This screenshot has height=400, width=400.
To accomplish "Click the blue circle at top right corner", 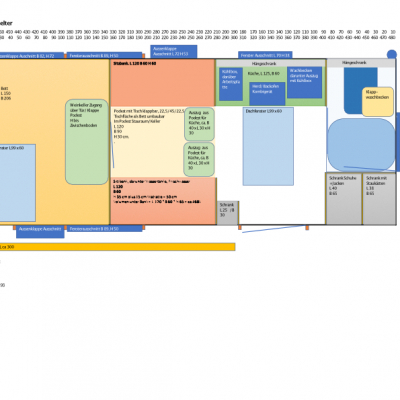I will pos(392,54).
